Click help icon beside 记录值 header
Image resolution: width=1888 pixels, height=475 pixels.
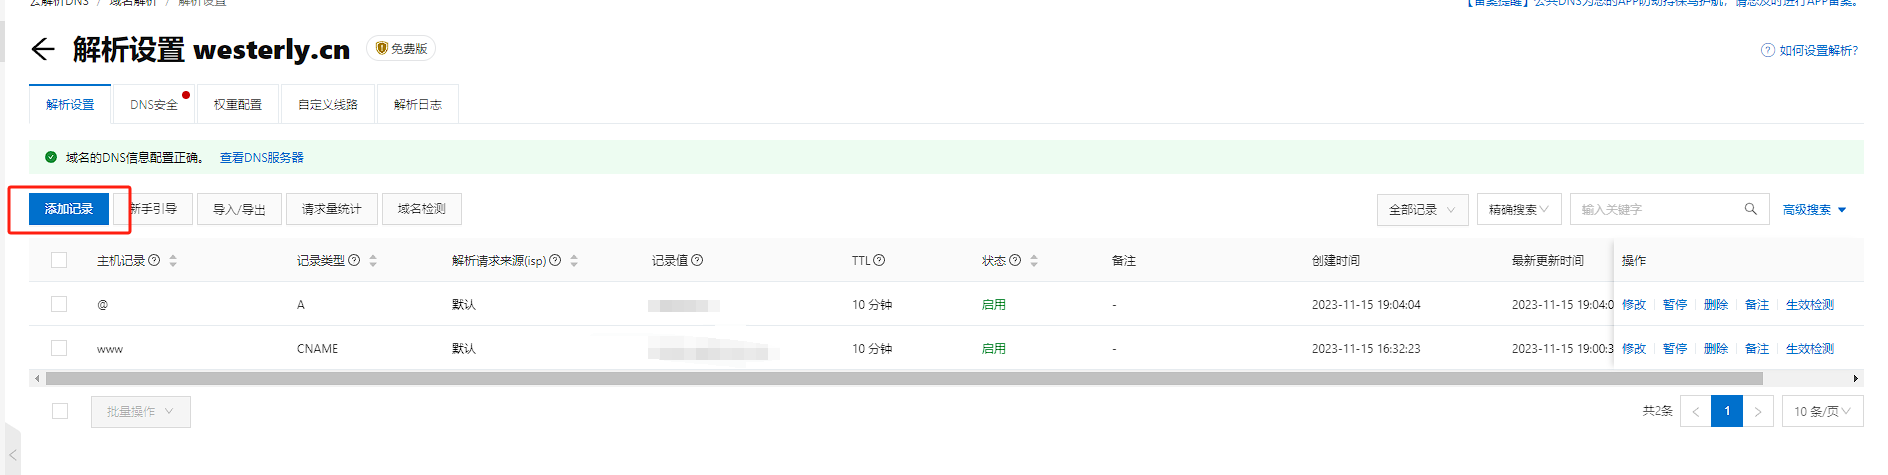point(697,260)
